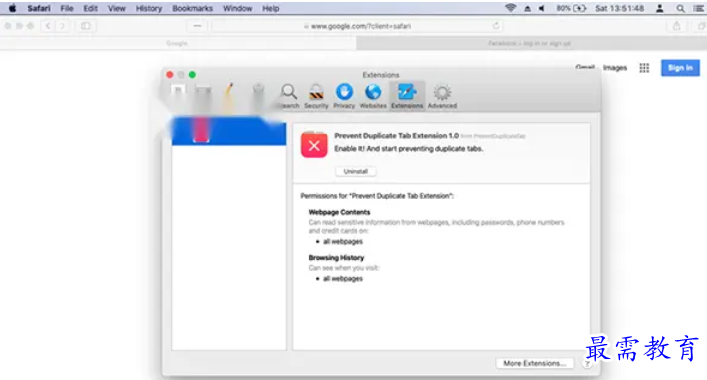Screen dimensions: 707x380
Task: Click the blue Sign in button
Action: click(680, 68)
